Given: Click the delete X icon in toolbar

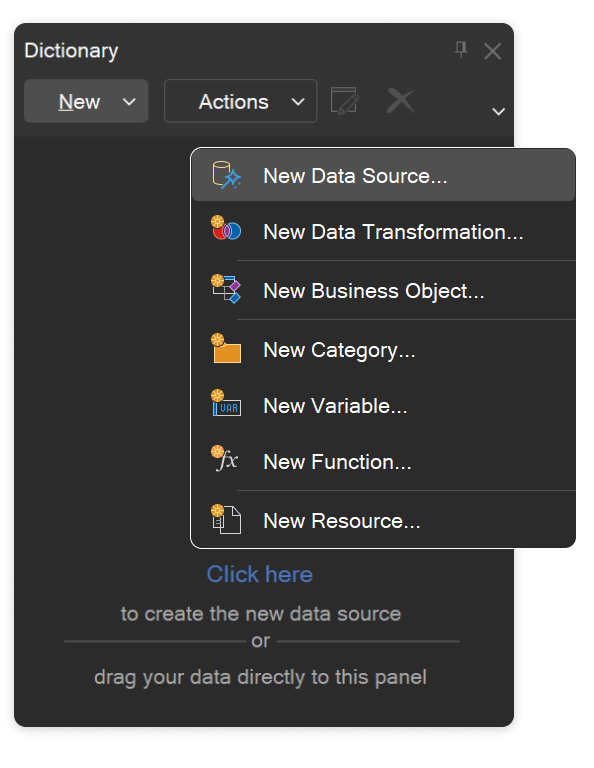Looking at the screenshot, I should tap(401, 101).
